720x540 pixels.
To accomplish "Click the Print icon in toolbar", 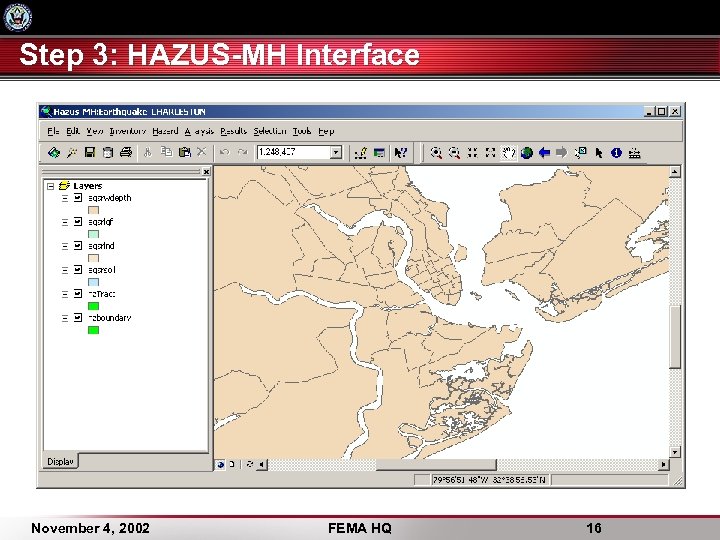I will (x=126, y=152).
